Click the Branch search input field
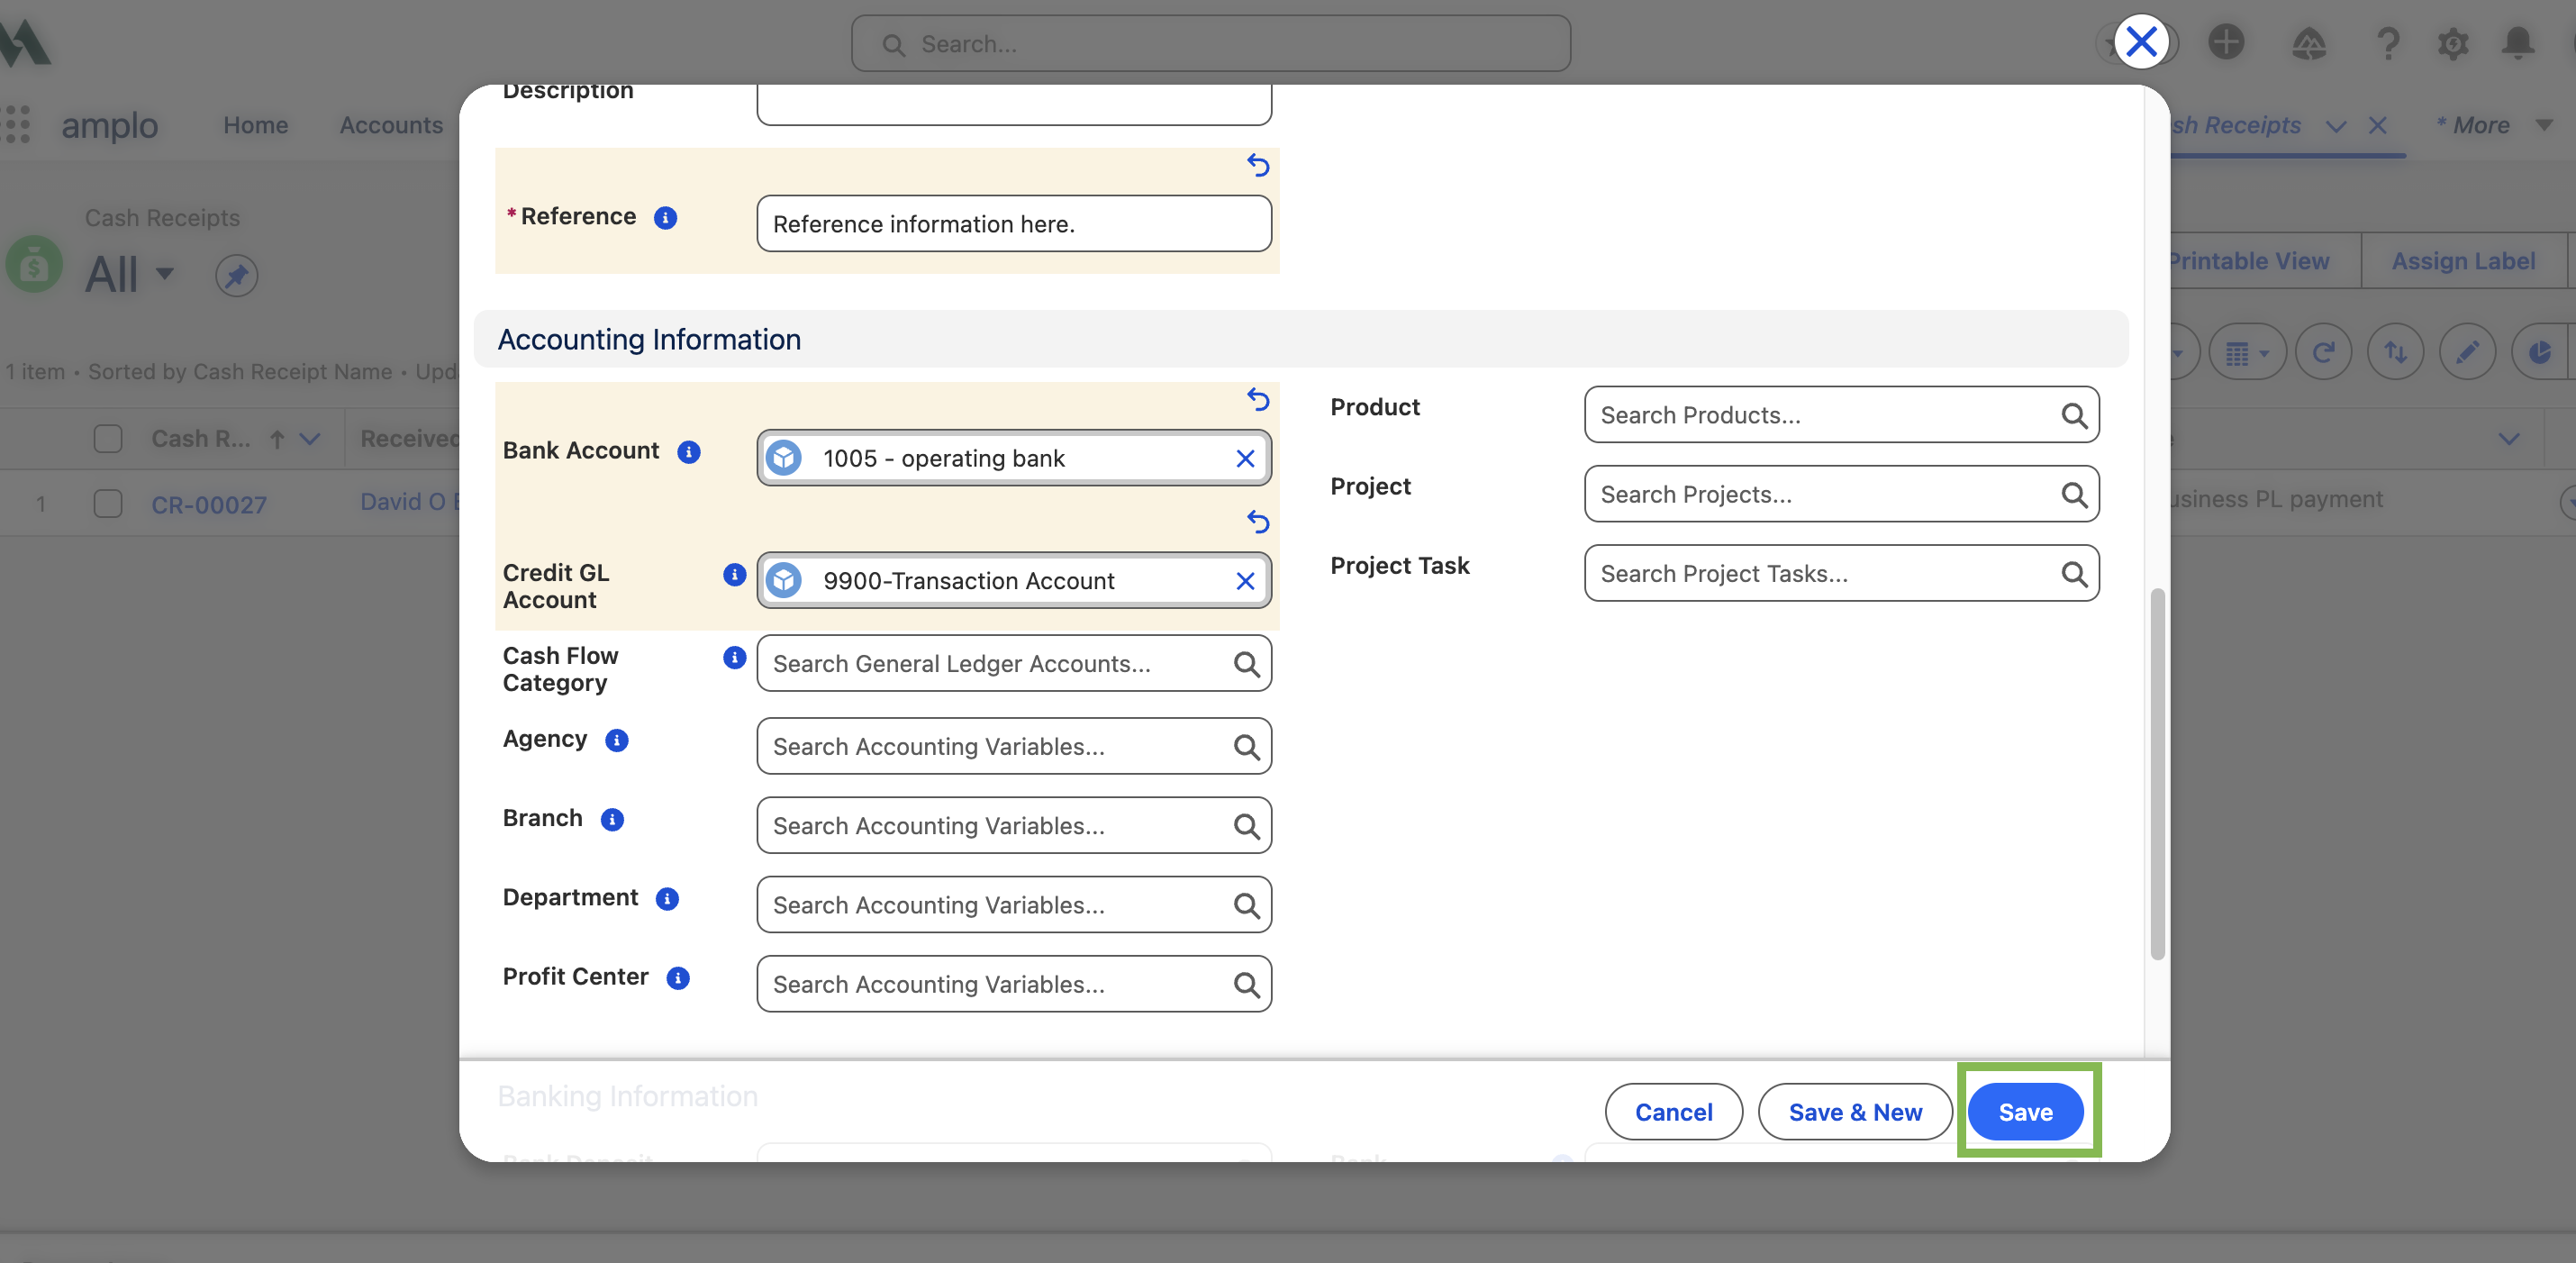The image size is (2576, 1263). click(x=1014, y=825)
